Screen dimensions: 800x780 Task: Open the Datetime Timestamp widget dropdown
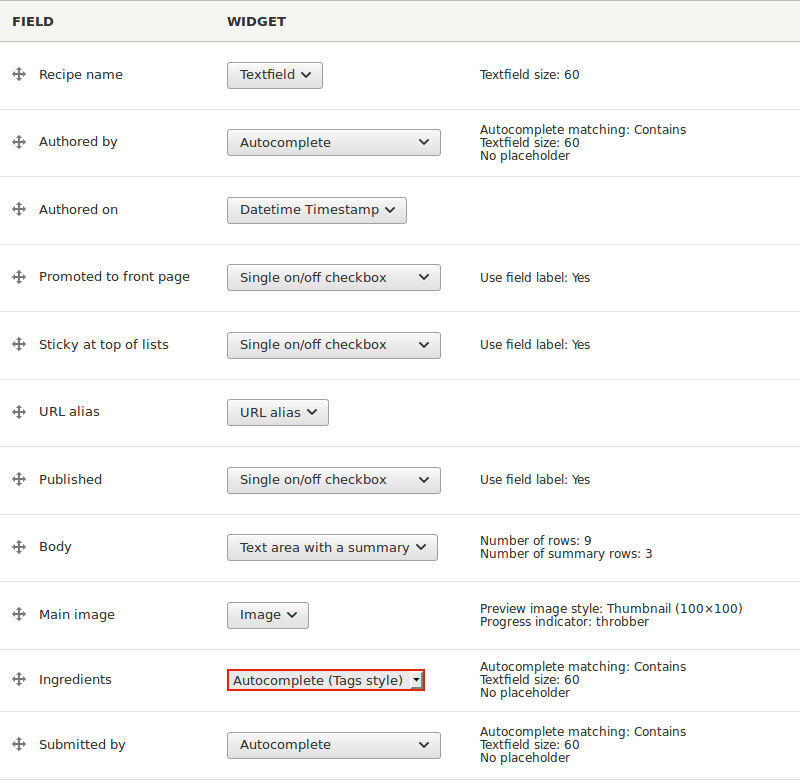point(316,210)
